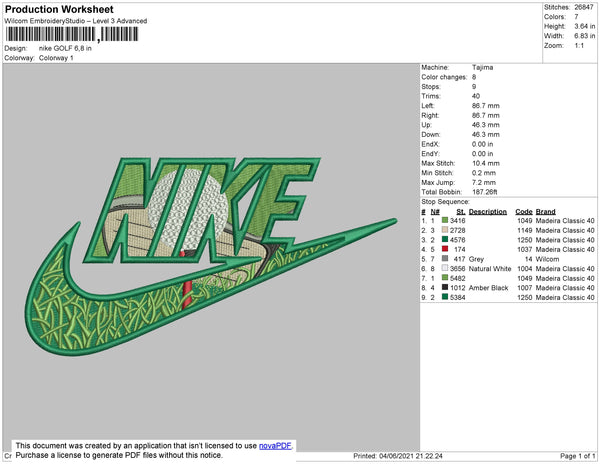Pick the dark green swatch beside 4576
600x464 pixels.
(x=445, y=239)
